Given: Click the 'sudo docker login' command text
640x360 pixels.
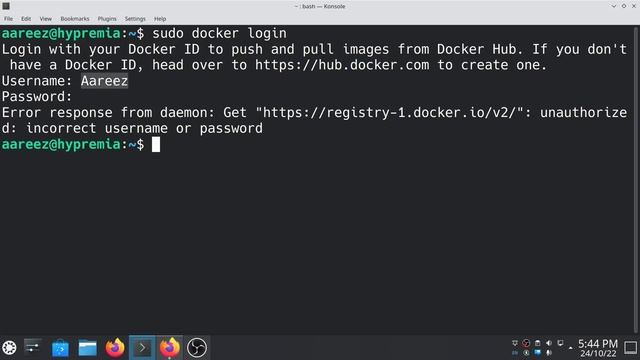Looking at the screenshot, I should tap(219, 33).
